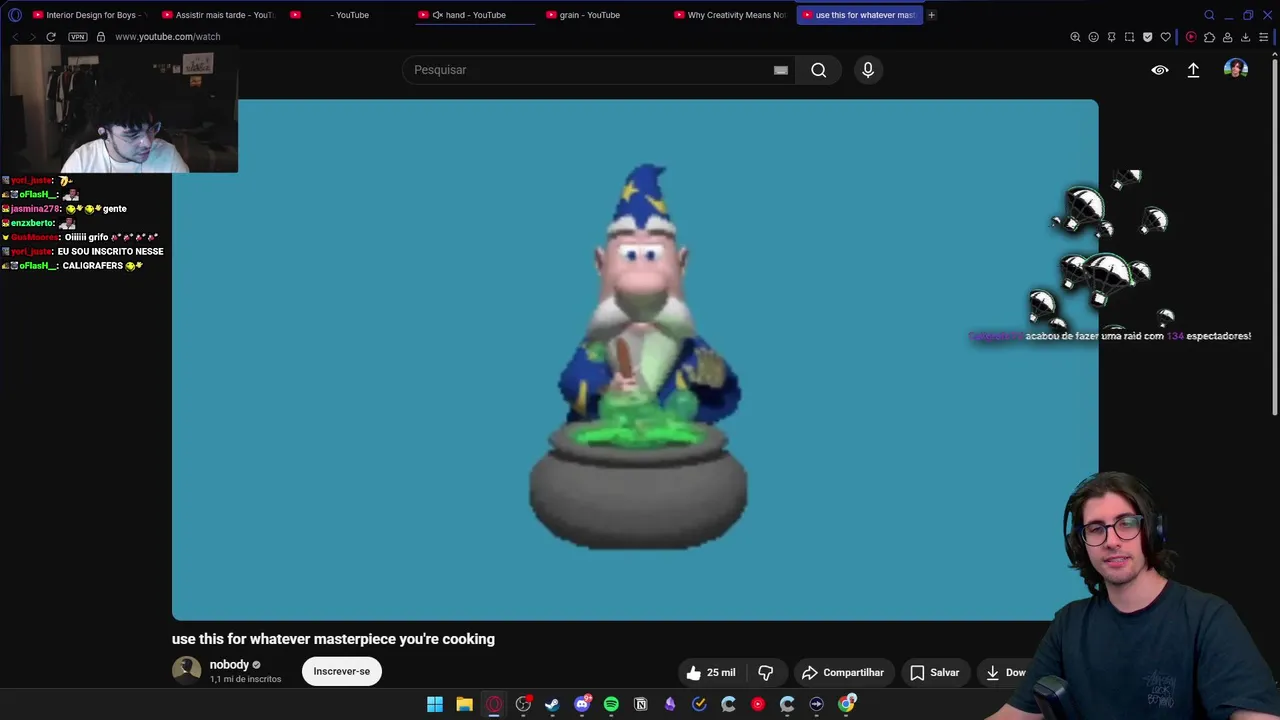Start voice search with microphone icon
The width and height of the screenshot is (1280, 720).
868,70
